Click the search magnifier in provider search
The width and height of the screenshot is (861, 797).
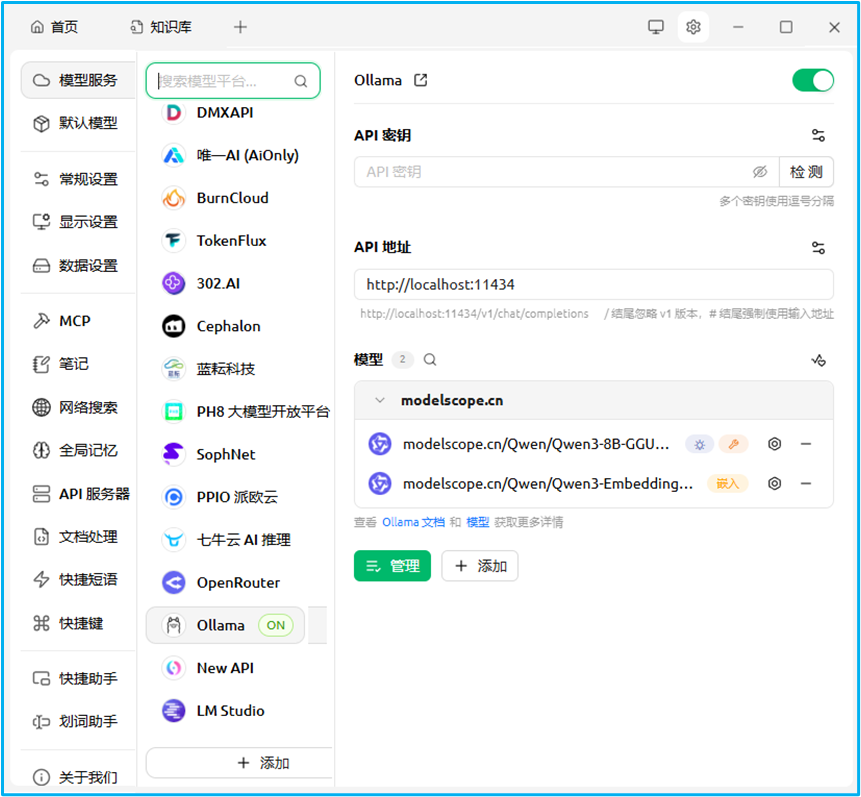[300, 81]
